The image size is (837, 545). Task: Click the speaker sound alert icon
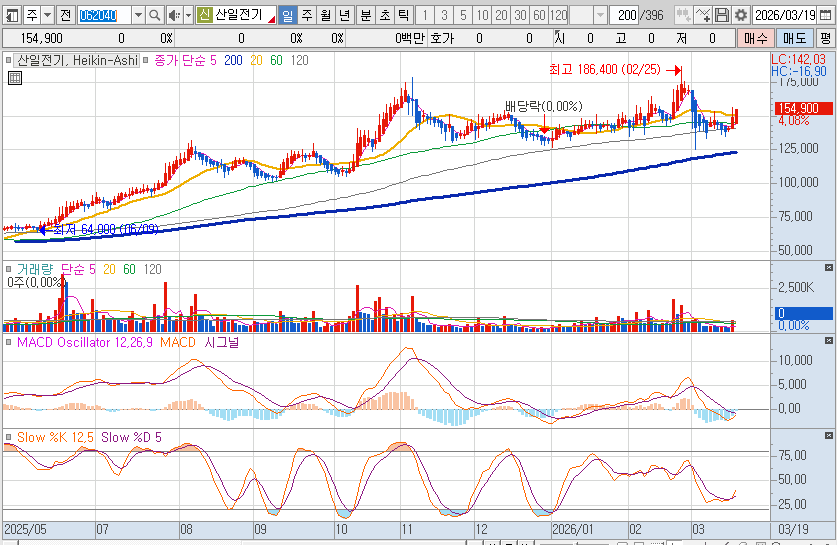pyautogui.click(x=173, y=15)
